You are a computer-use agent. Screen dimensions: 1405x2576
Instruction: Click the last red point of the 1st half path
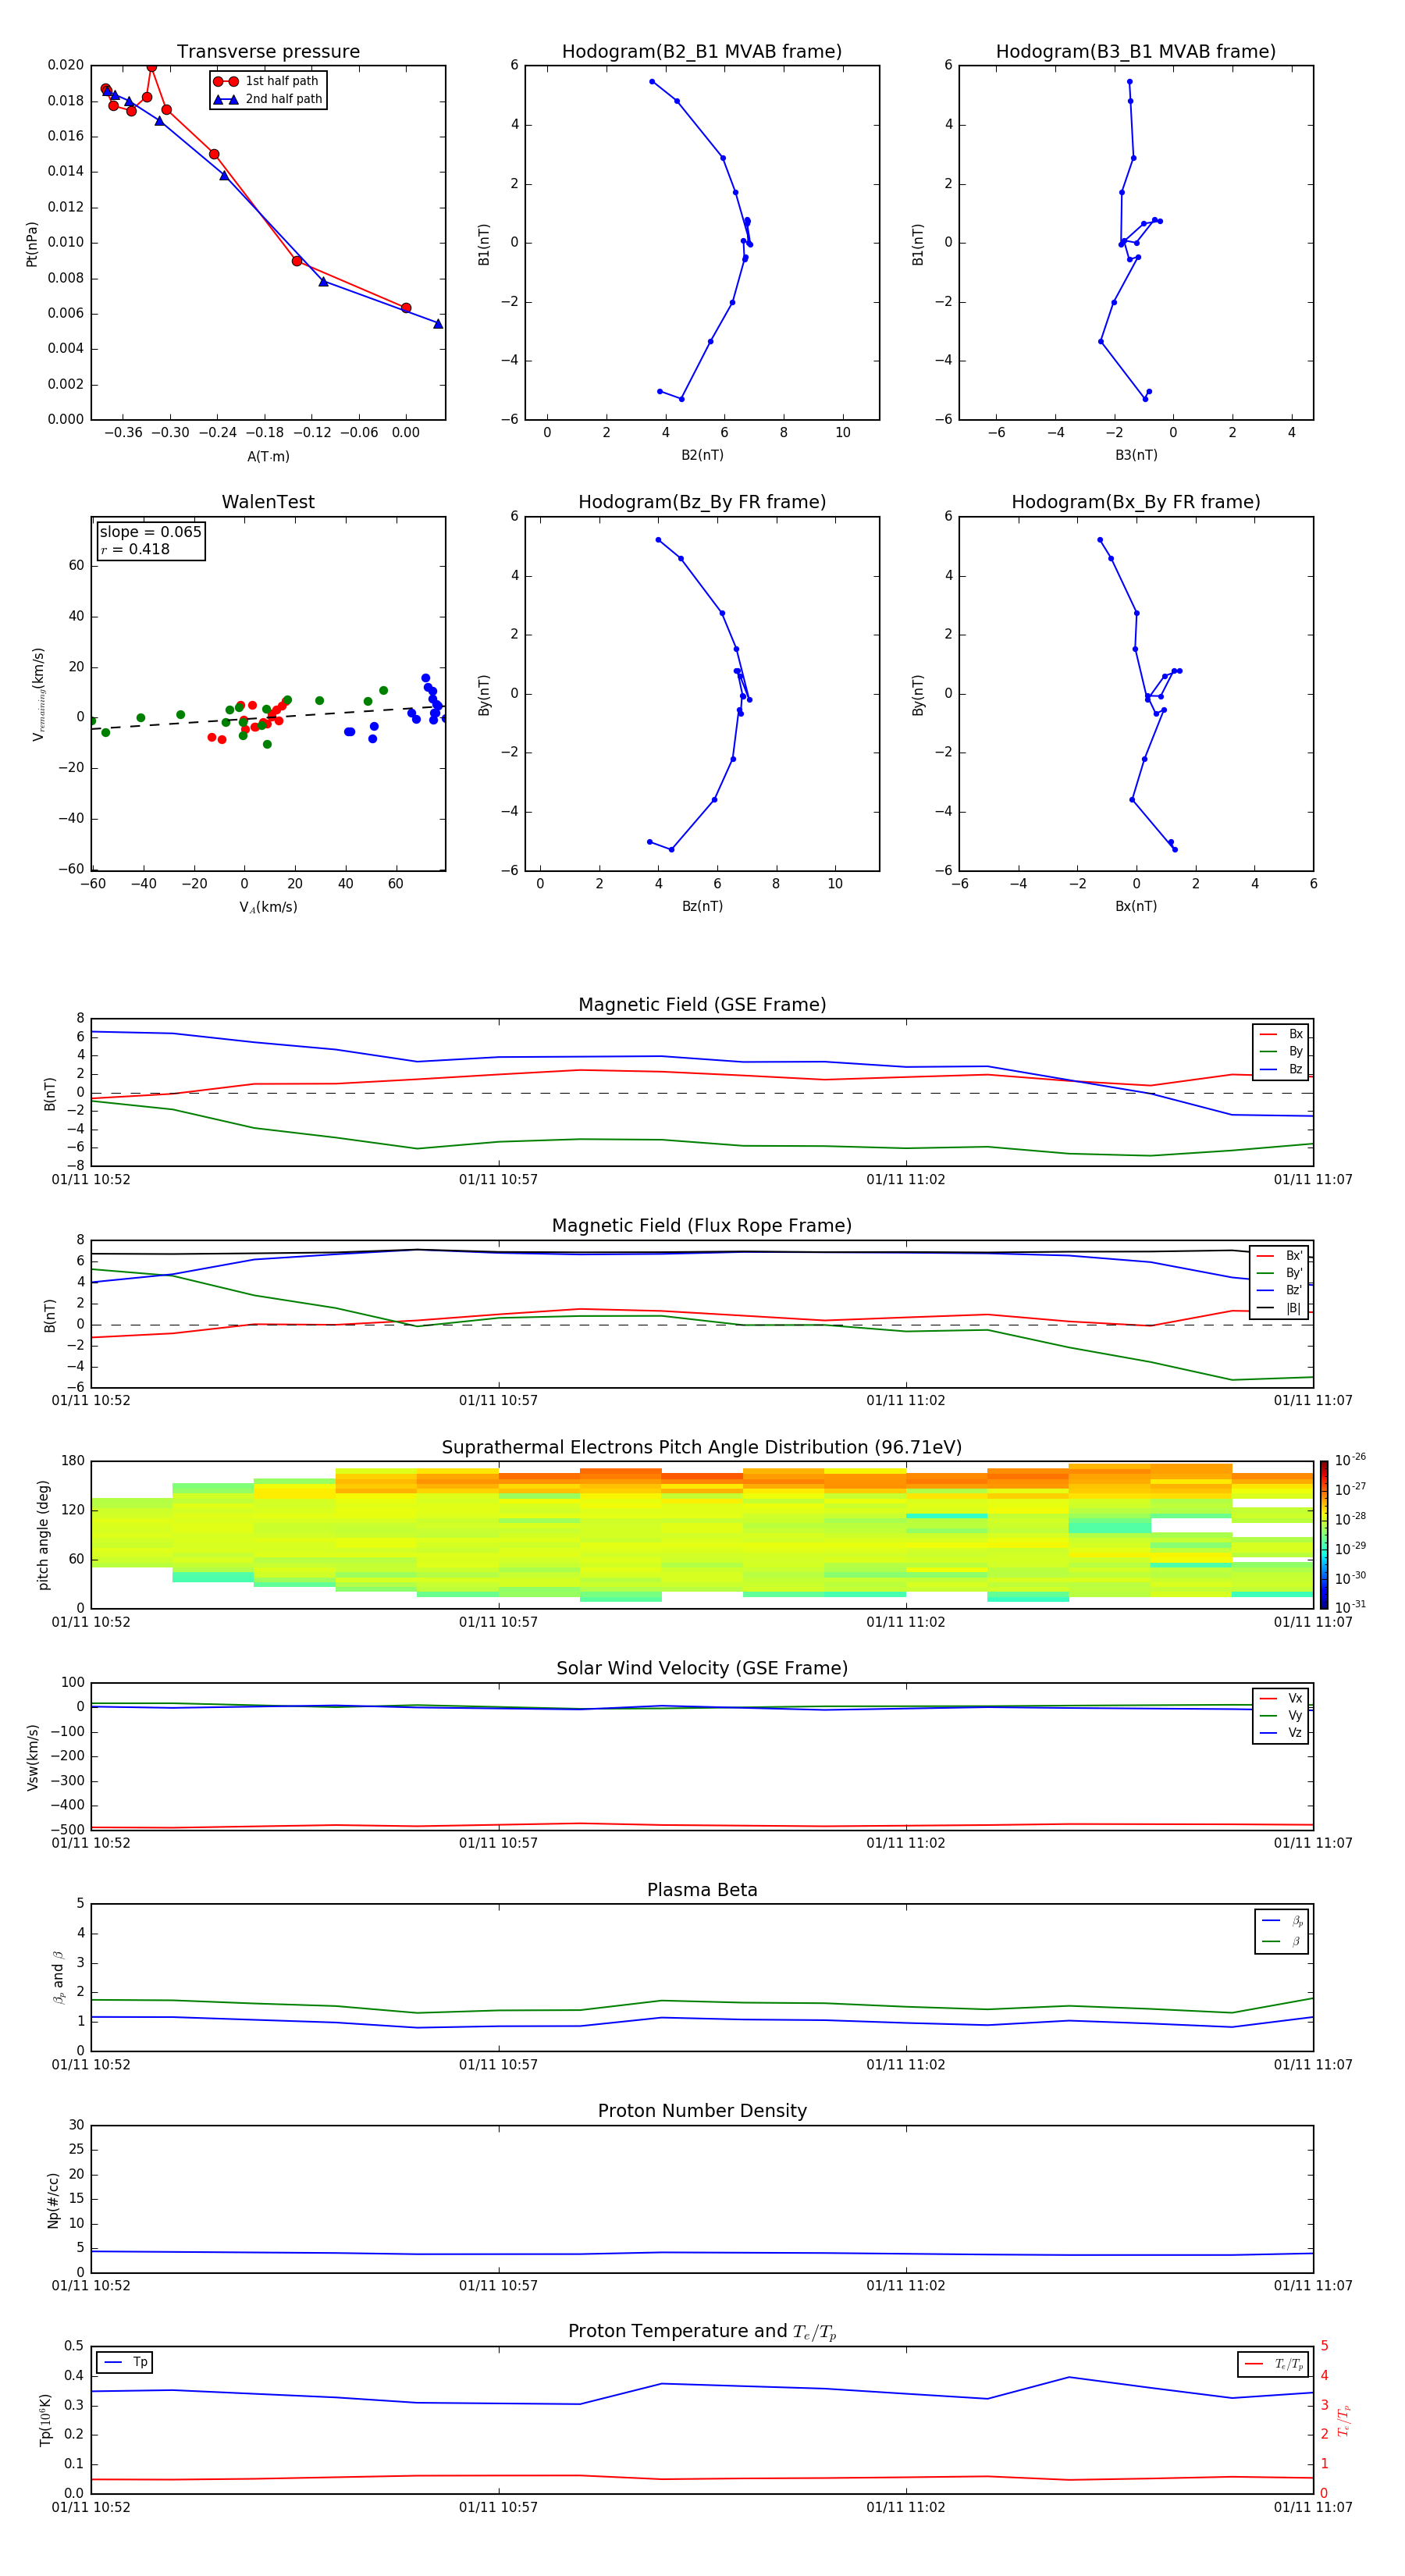tap(406, 308)
